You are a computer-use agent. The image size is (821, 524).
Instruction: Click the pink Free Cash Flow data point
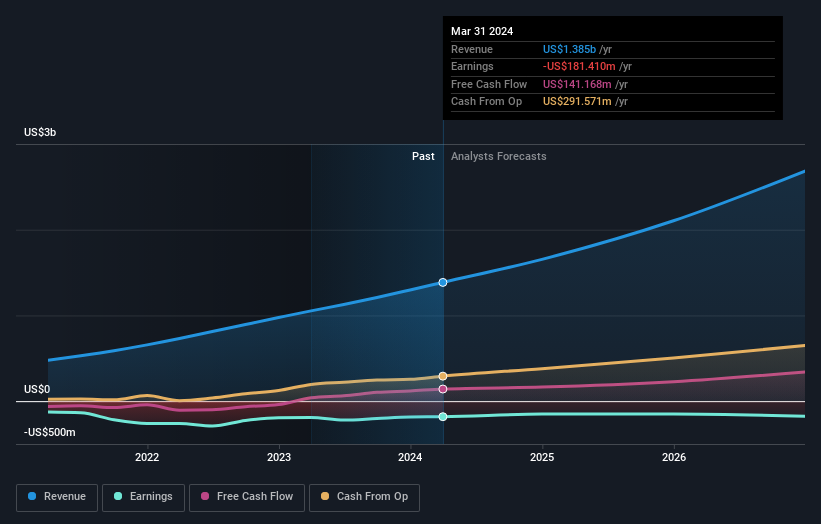443,389
